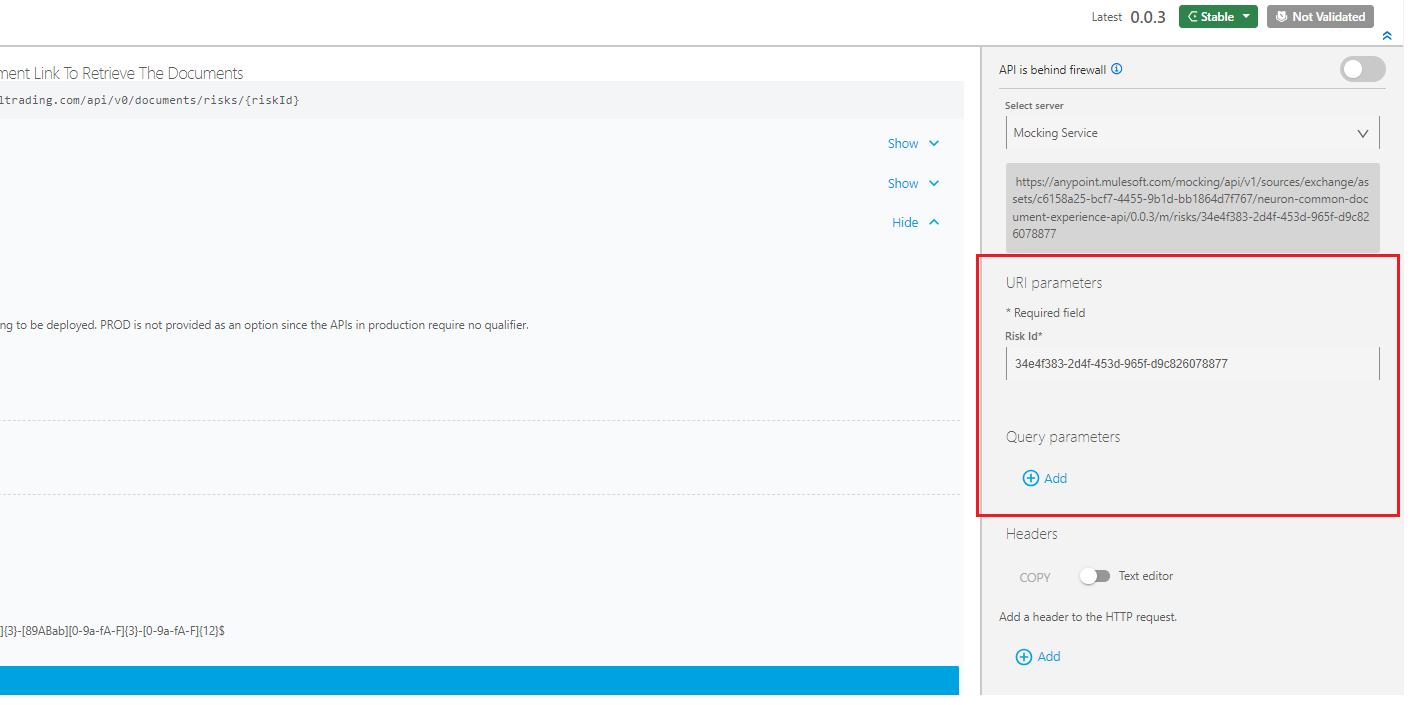Click the COPY headers button

point(1035,577)
